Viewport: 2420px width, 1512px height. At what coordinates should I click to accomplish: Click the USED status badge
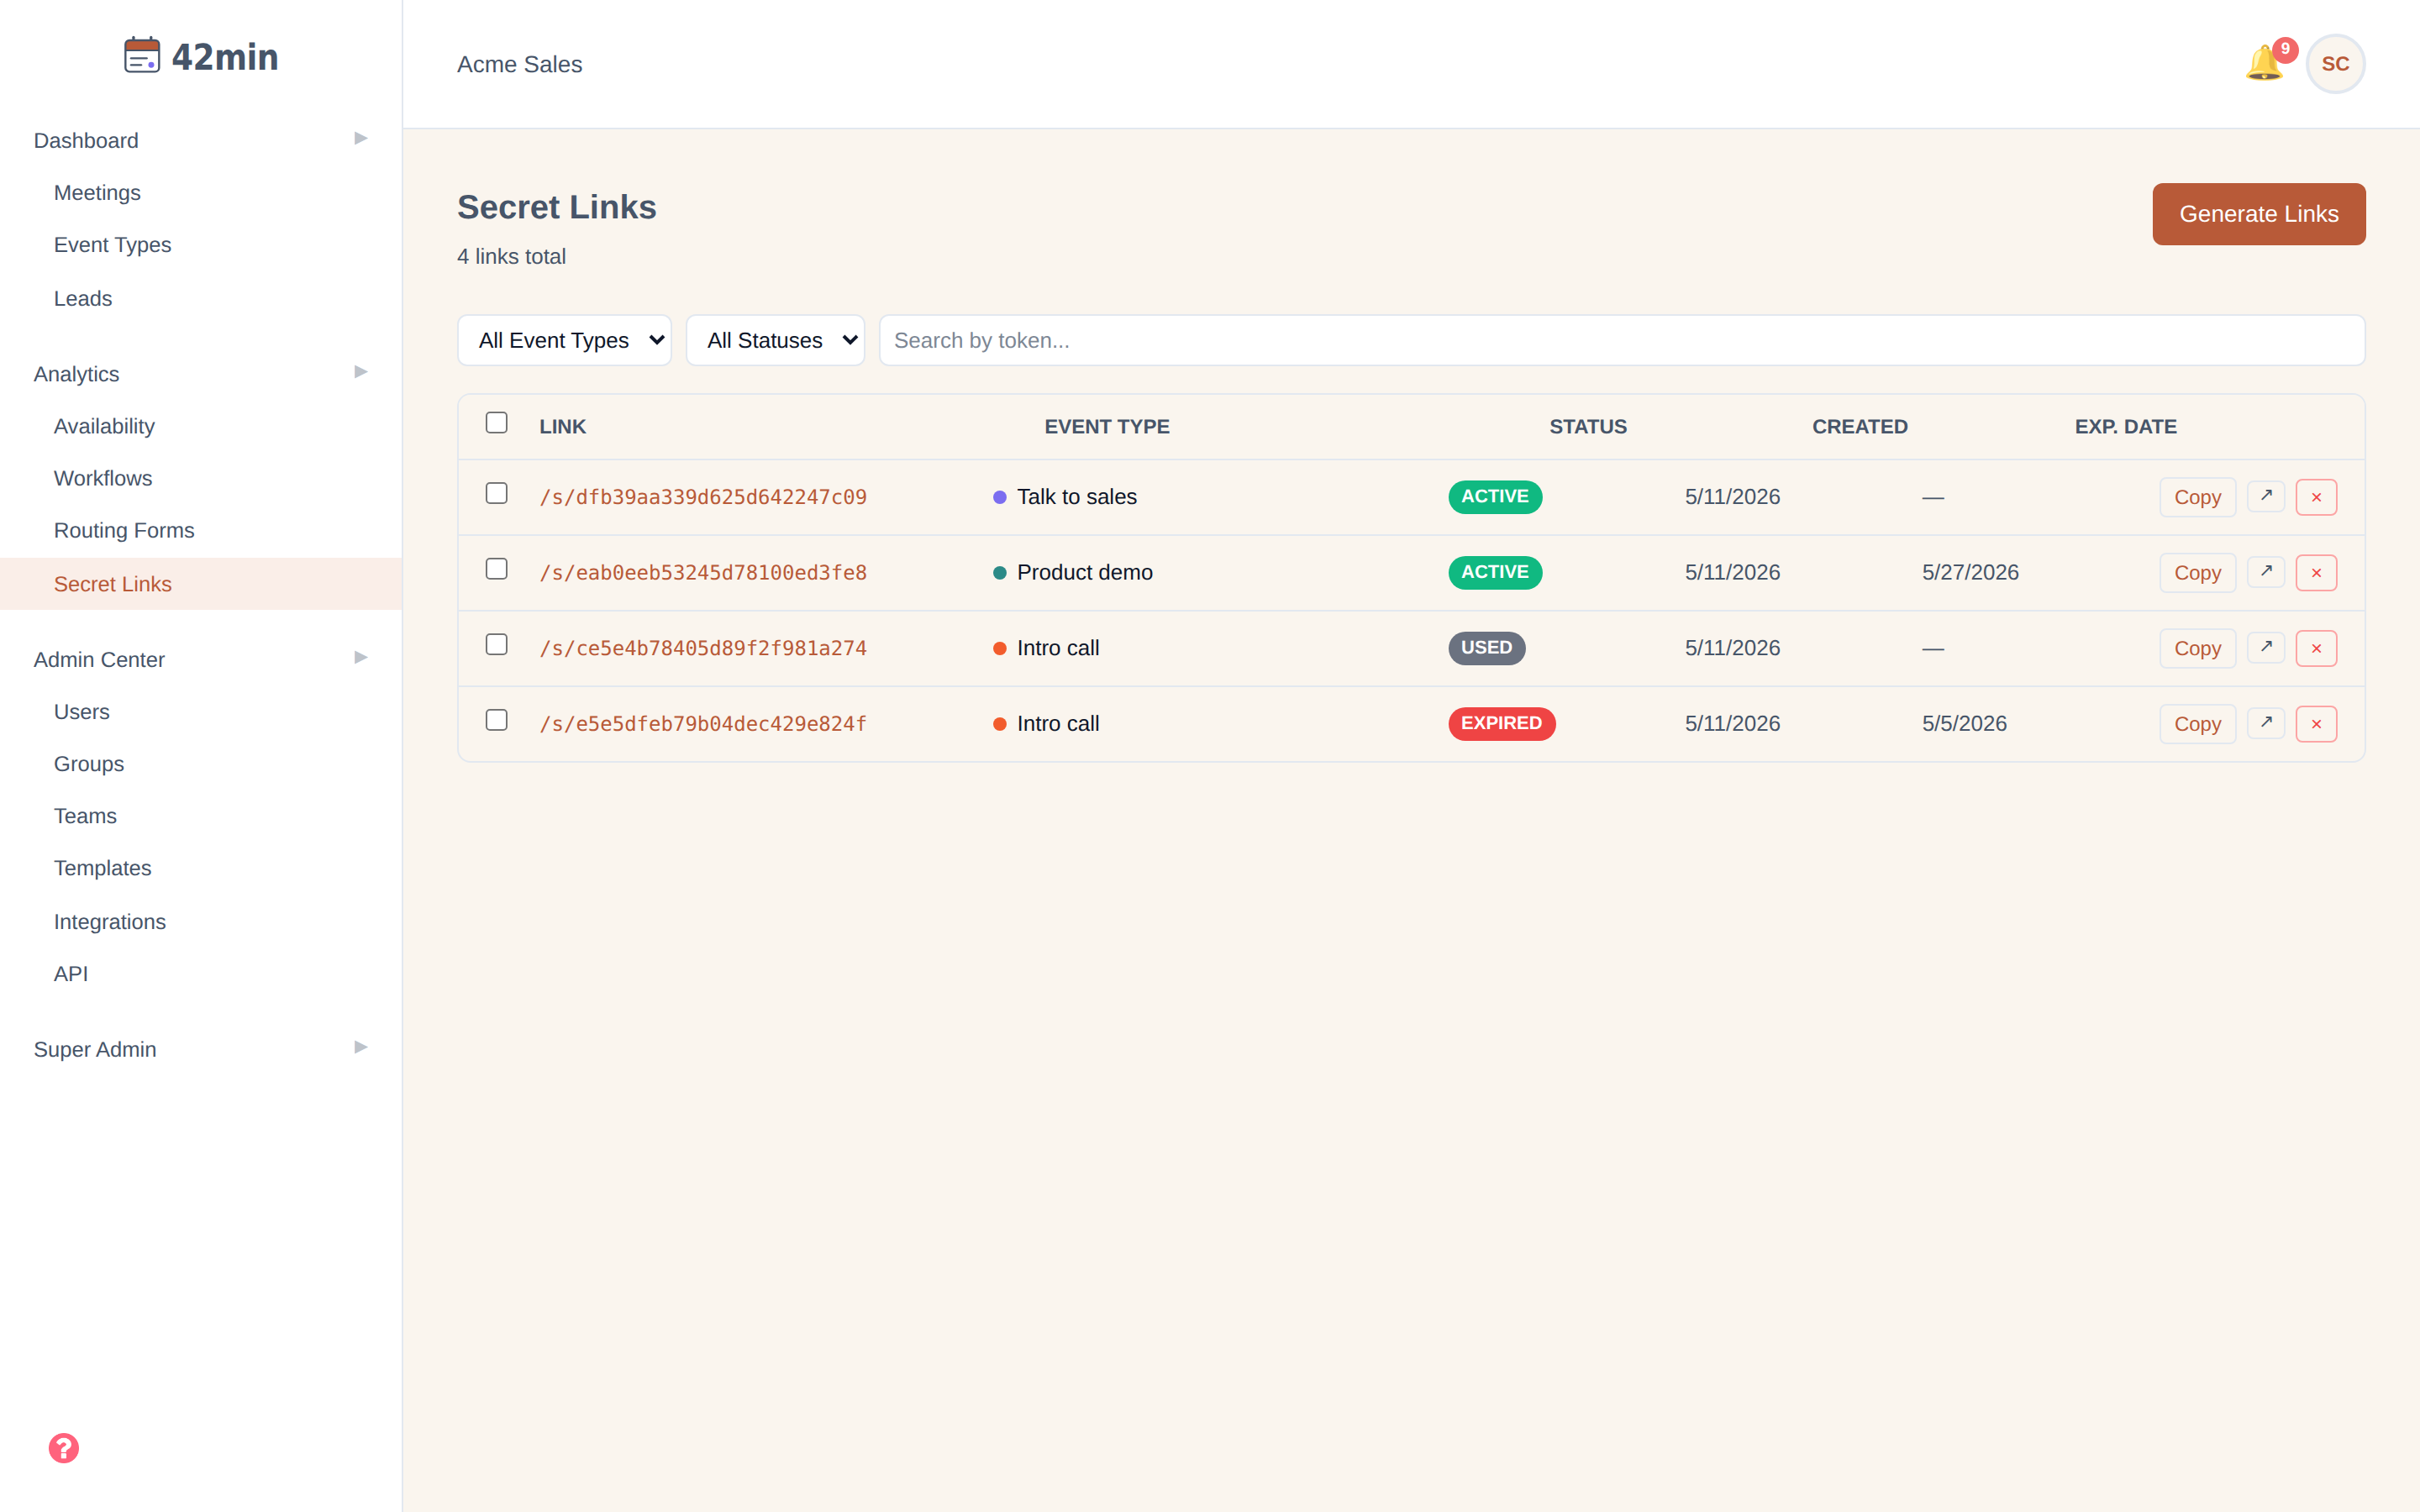pyautogui.click(x=1486, y=648)
